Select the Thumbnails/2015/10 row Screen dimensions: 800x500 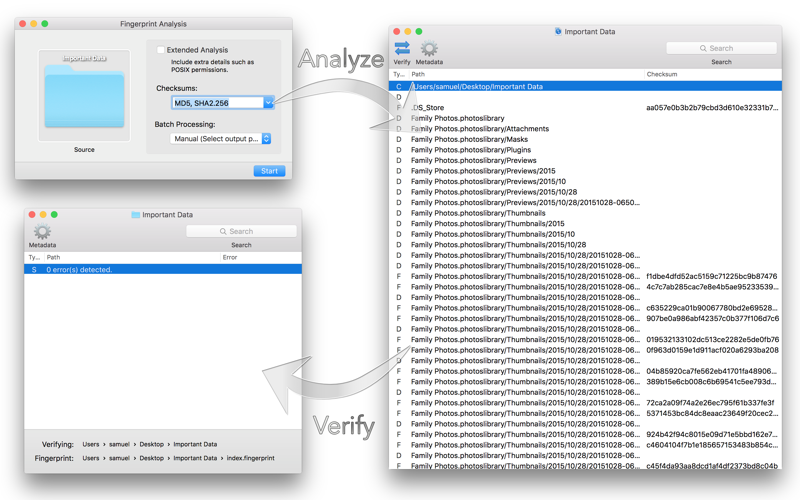[x=585, y=234]
